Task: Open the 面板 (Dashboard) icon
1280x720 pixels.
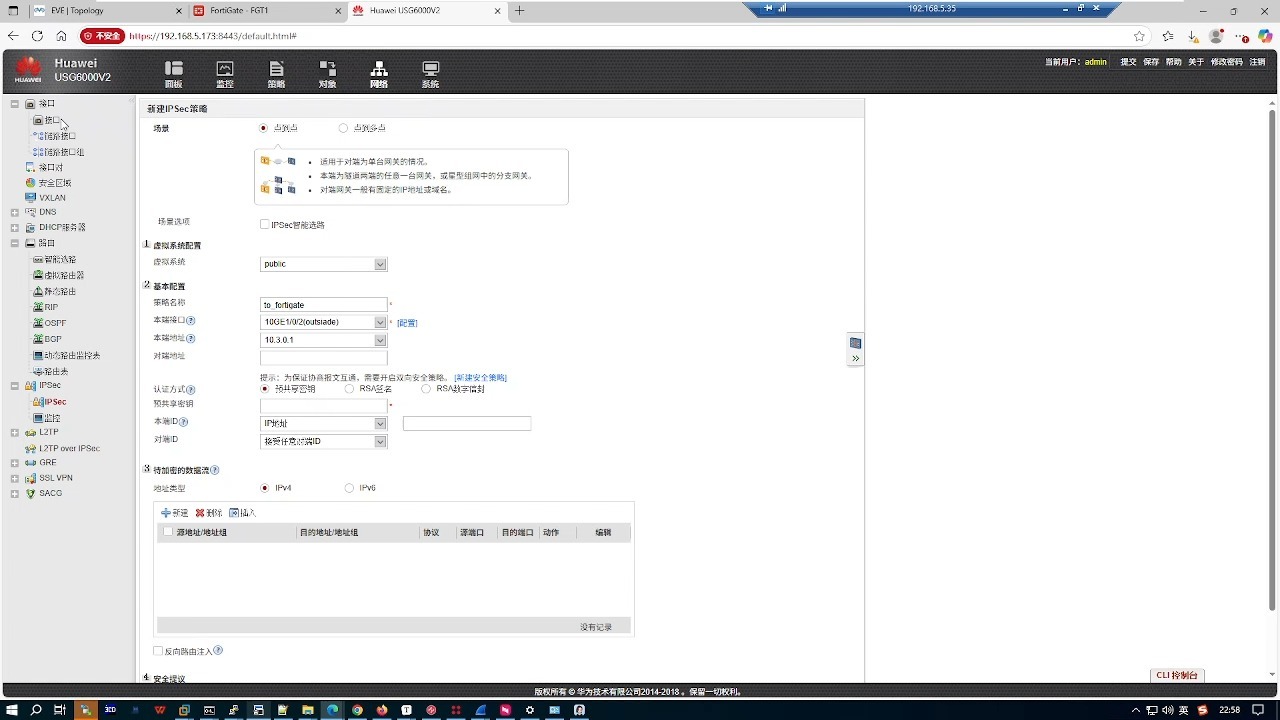Action: (x=172, y=73)
